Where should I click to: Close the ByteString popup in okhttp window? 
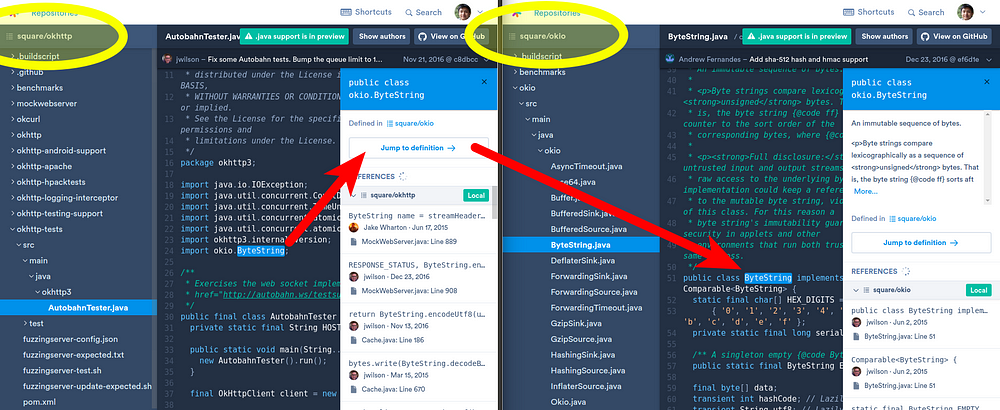coord(484,82)
